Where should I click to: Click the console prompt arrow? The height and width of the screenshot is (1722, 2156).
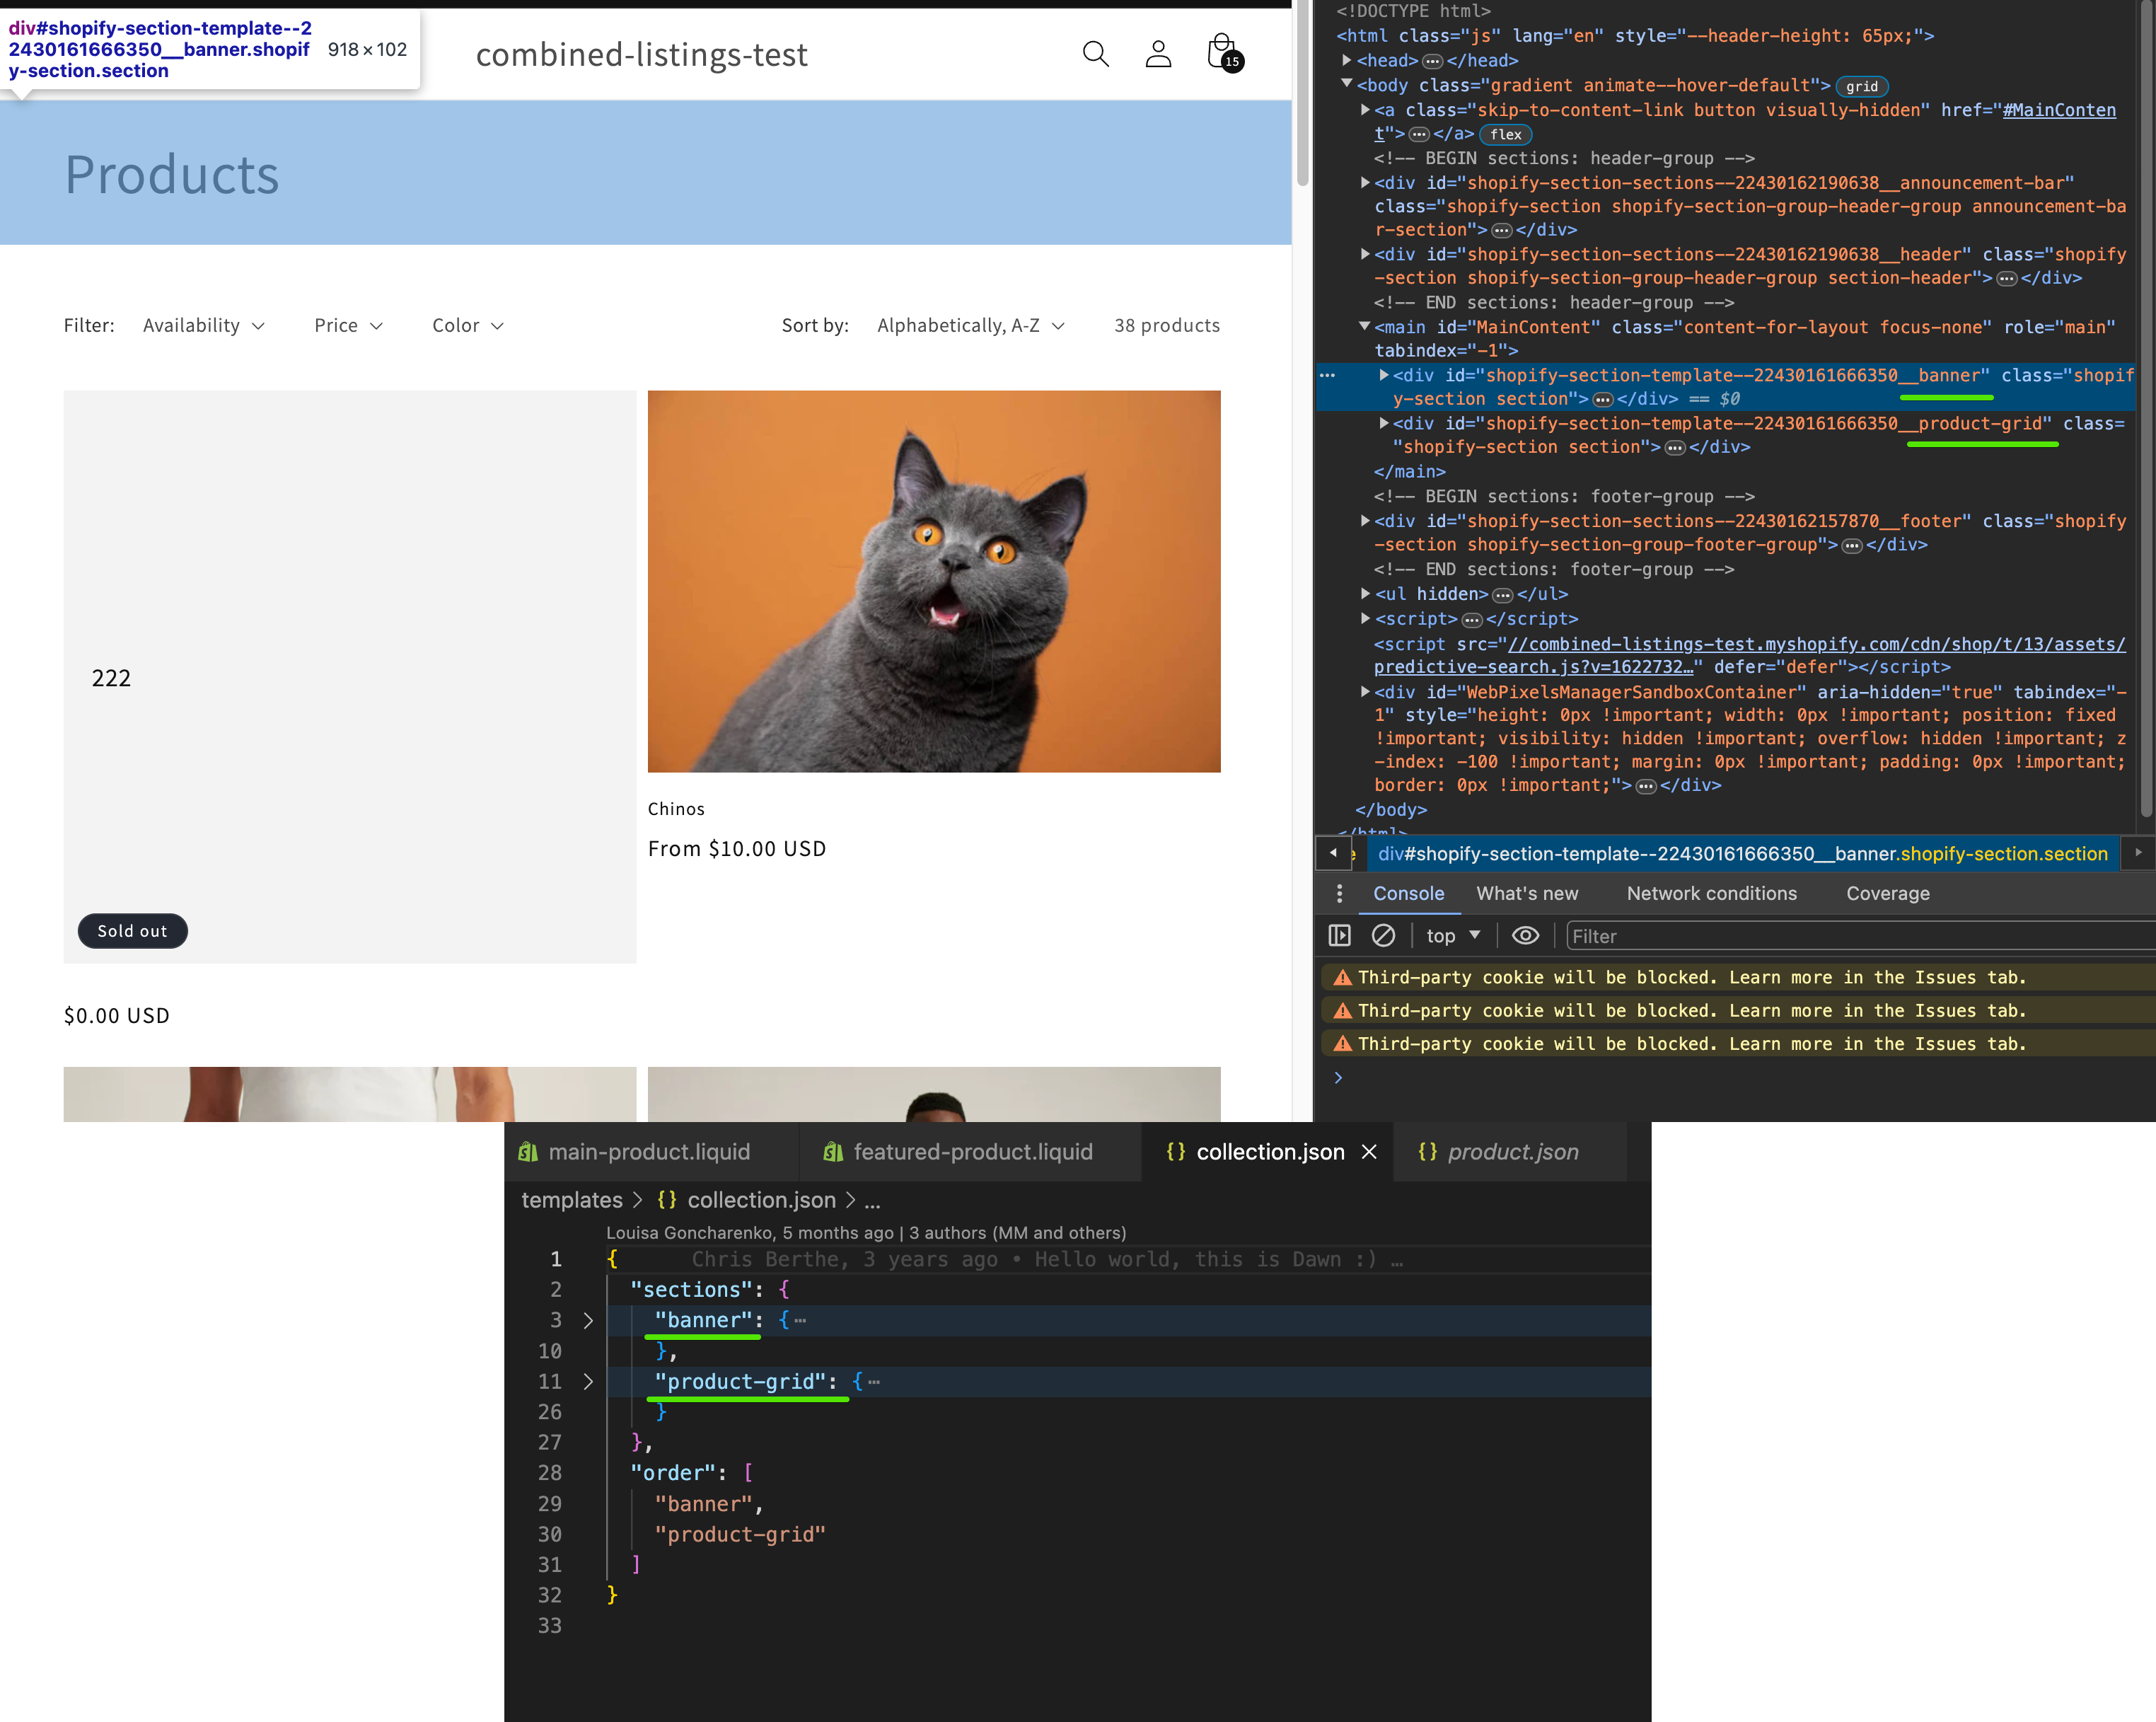[1338, 1077]
